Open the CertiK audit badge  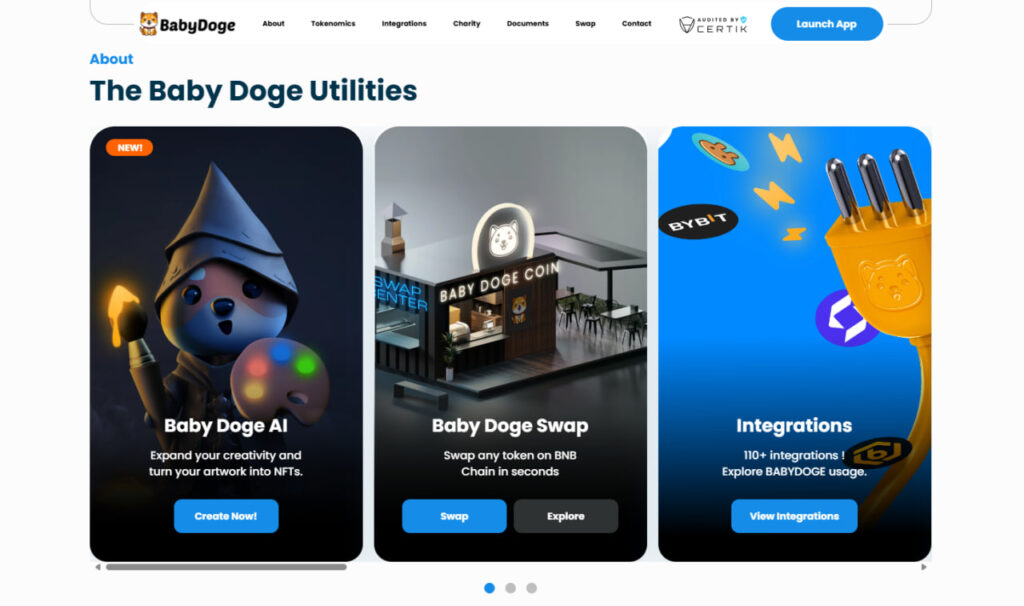(x=712, y=25)
